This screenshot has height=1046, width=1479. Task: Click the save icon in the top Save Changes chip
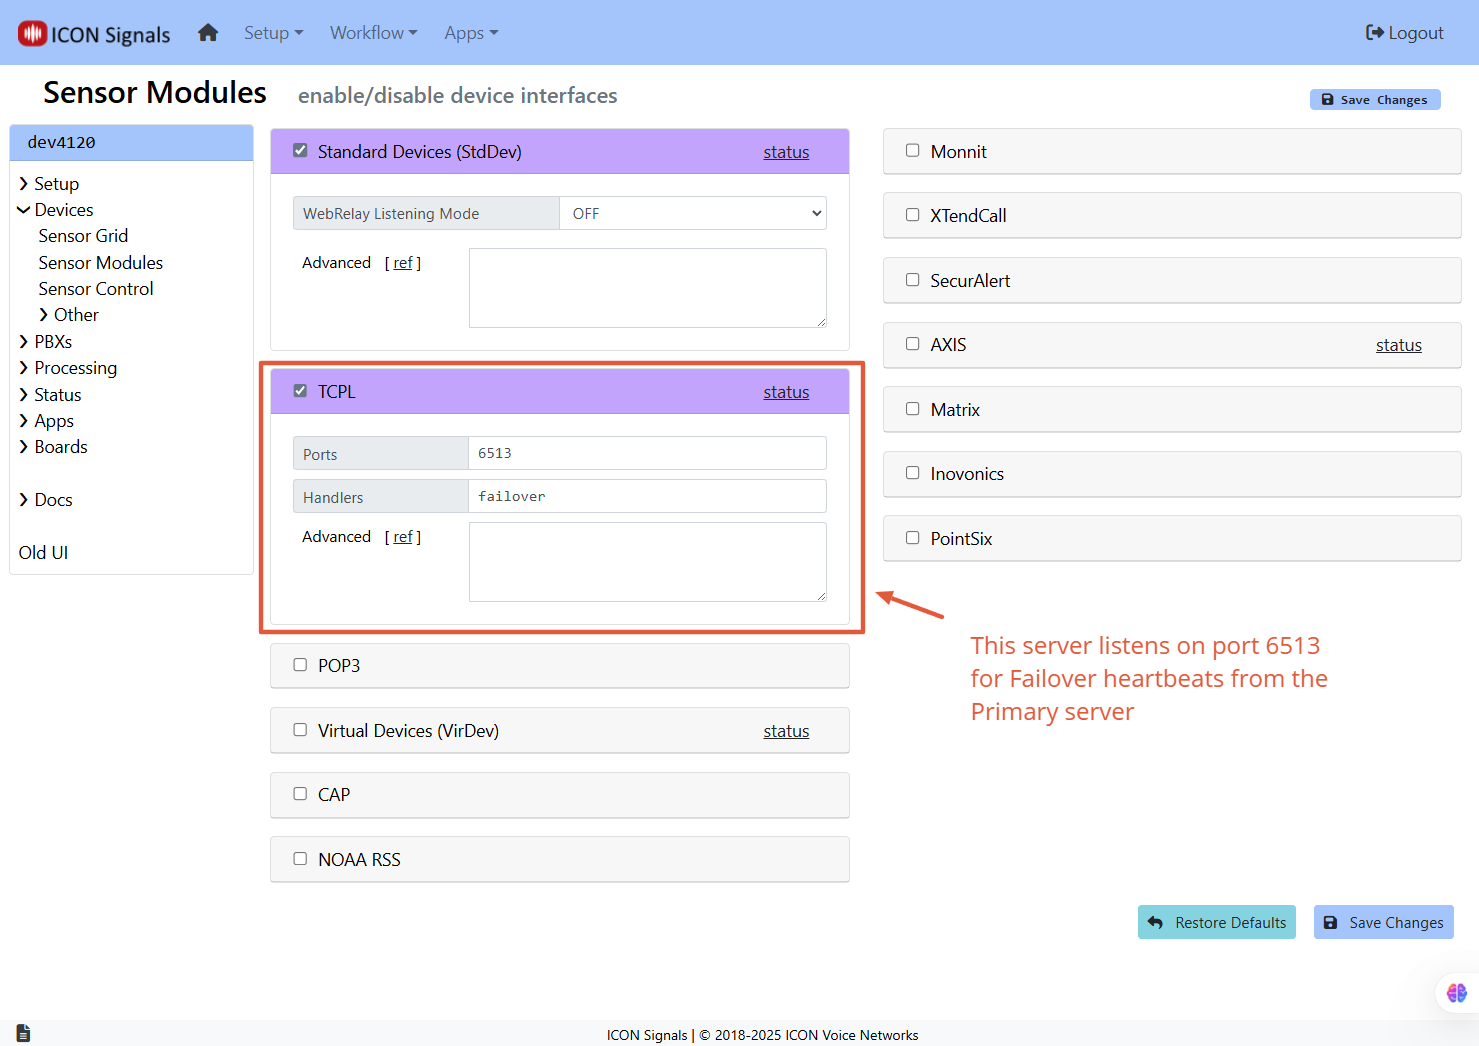click(1328, 99)
